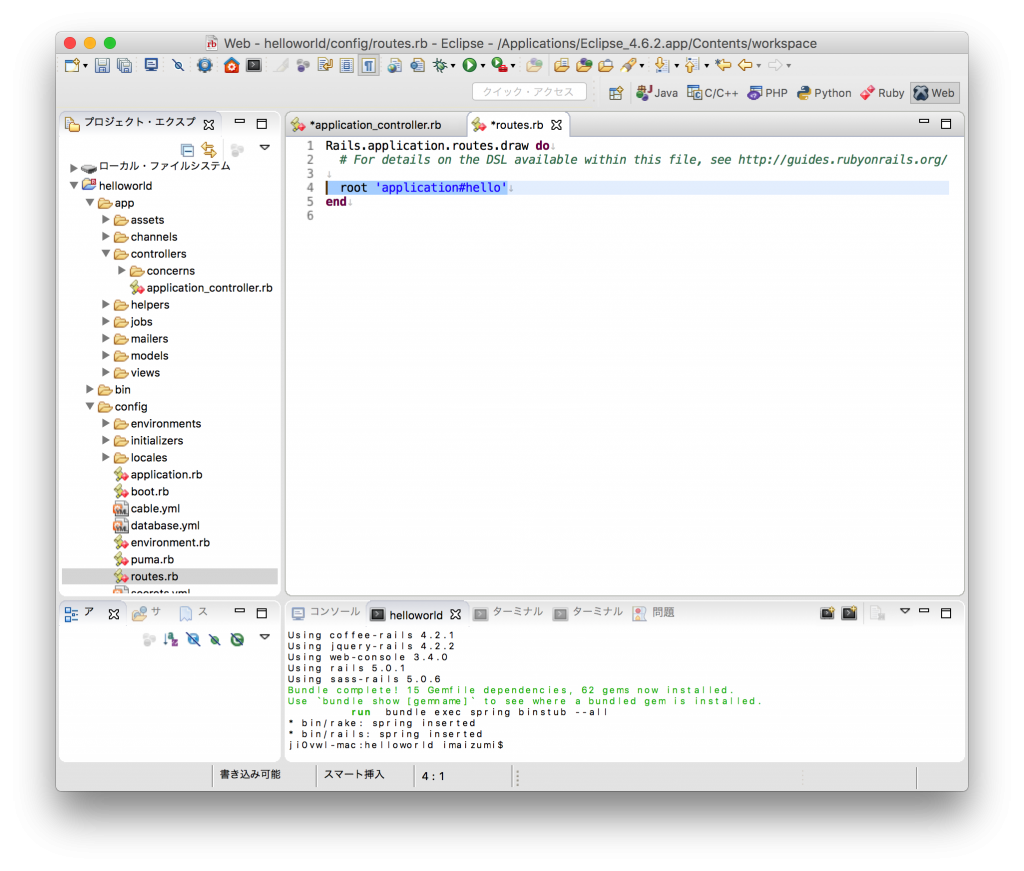Image resolution: width=1024 pixels, height=871 pixels.
Task: Click the Save All icon
Action: 124,65
